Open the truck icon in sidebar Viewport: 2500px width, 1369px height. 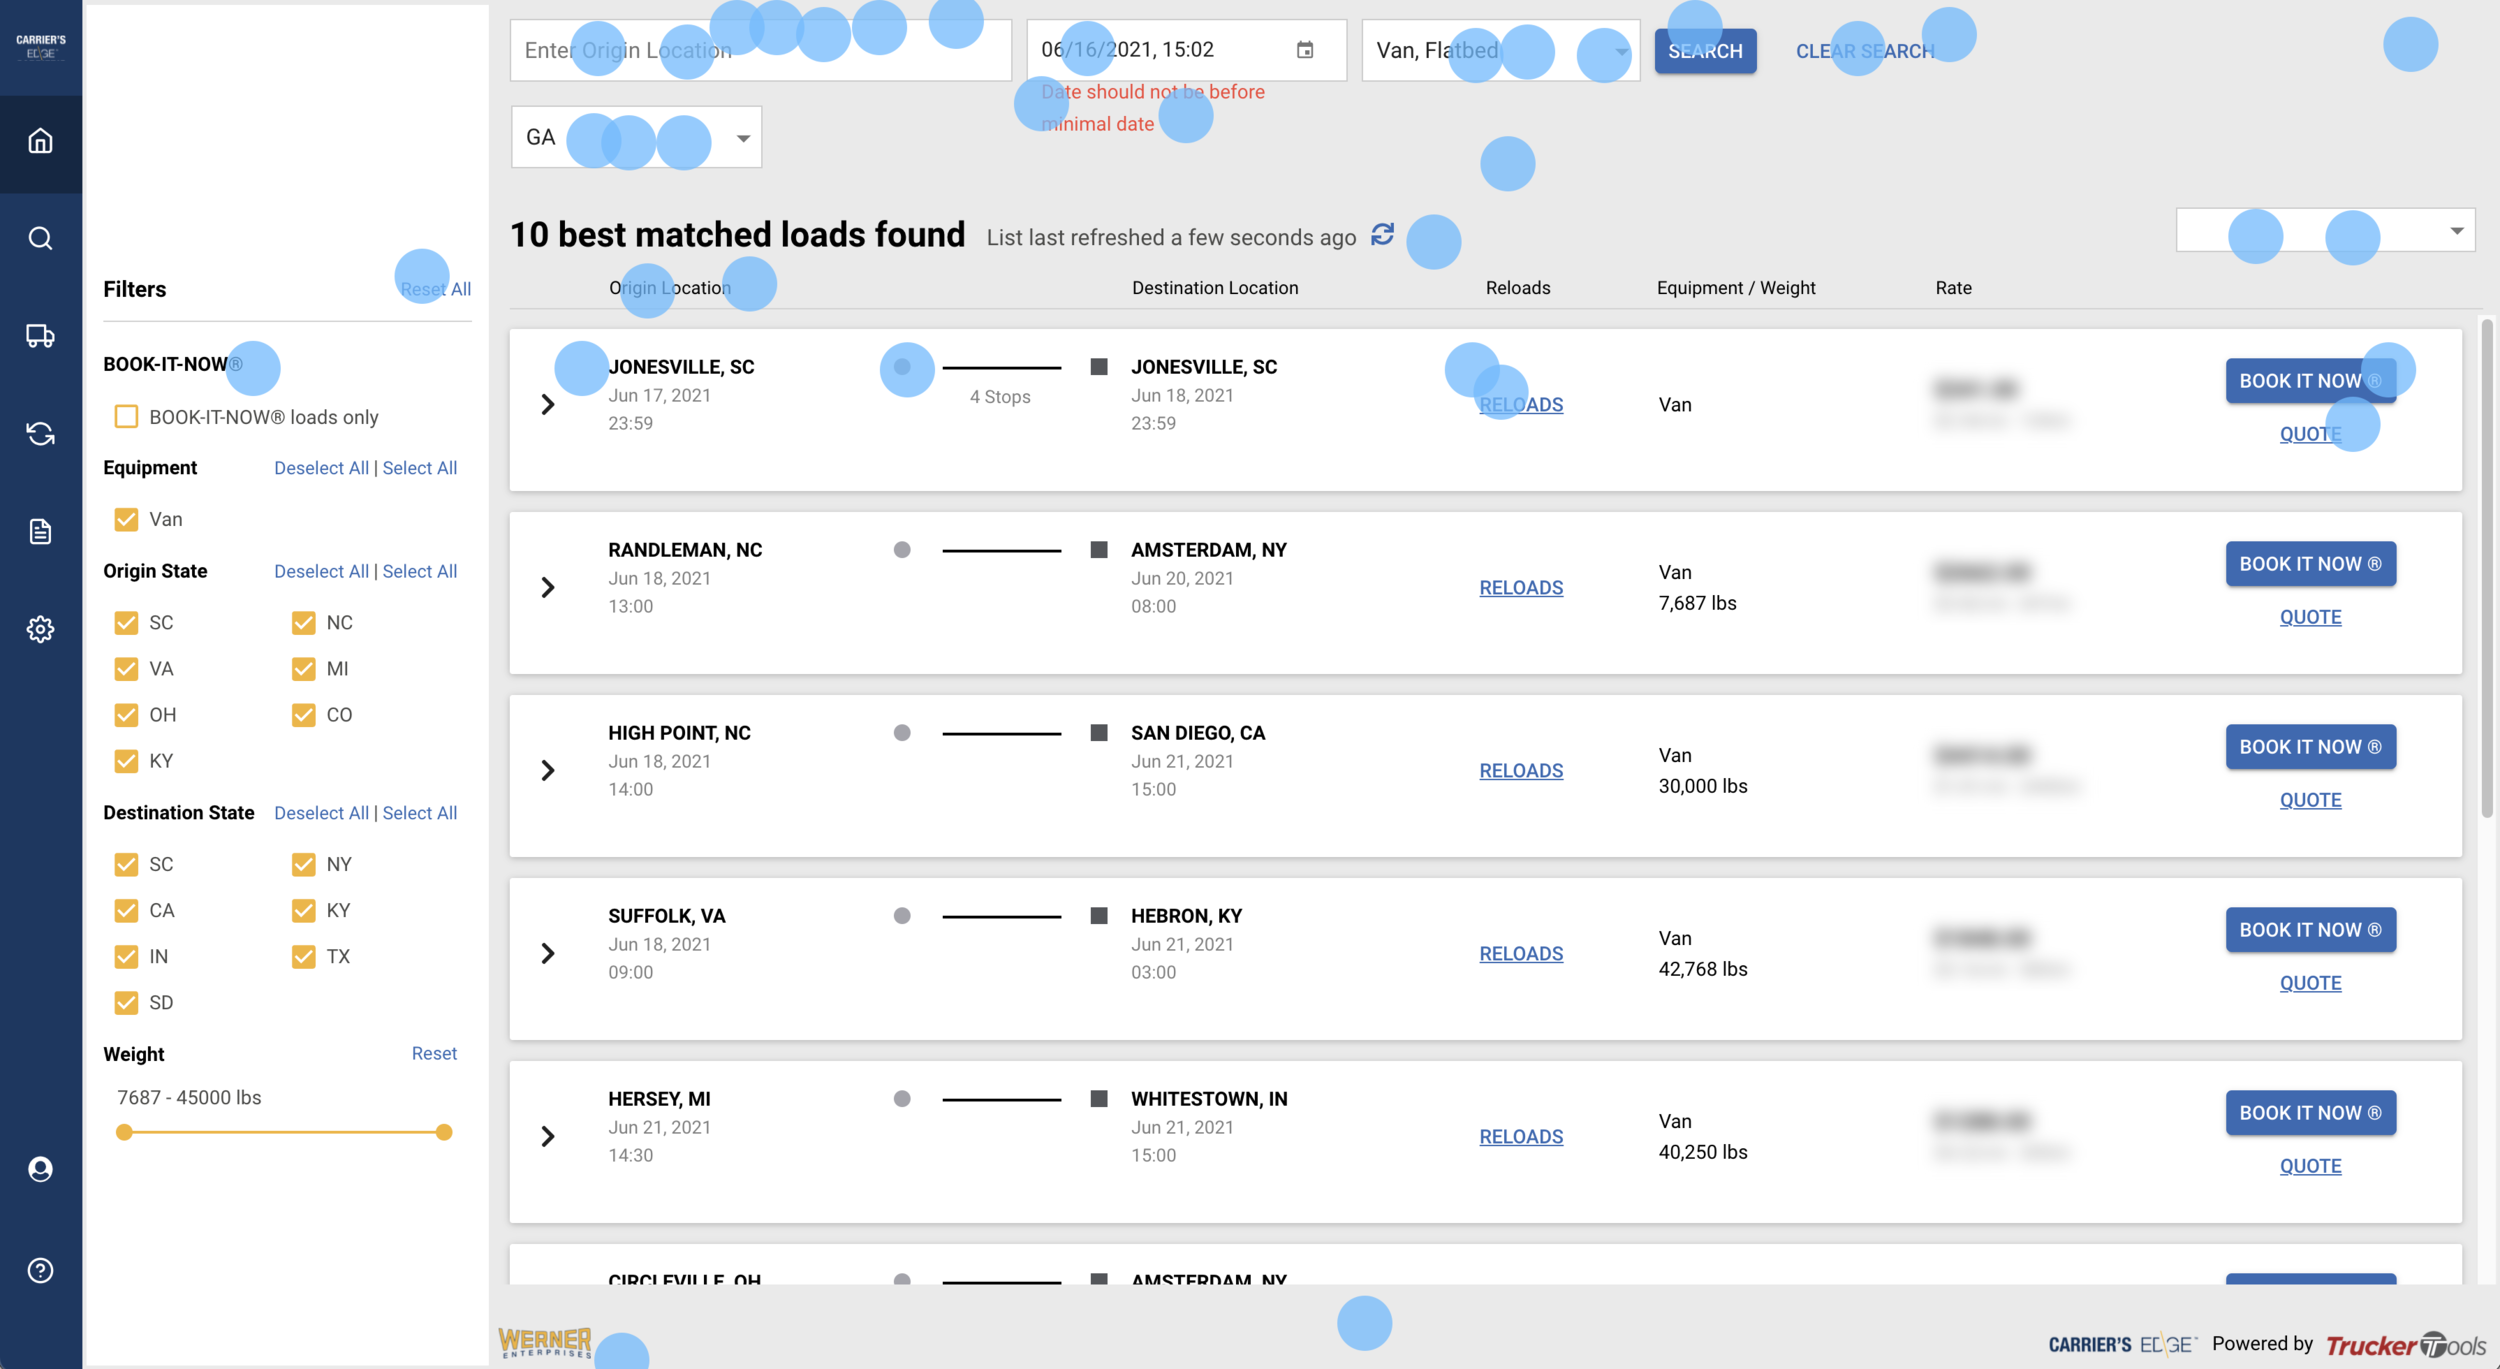point(40,336)
